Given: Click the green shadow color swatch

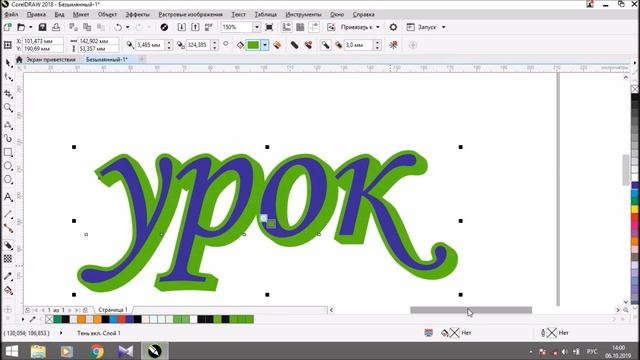Looking at the screenshot, I should coord(253,45).
